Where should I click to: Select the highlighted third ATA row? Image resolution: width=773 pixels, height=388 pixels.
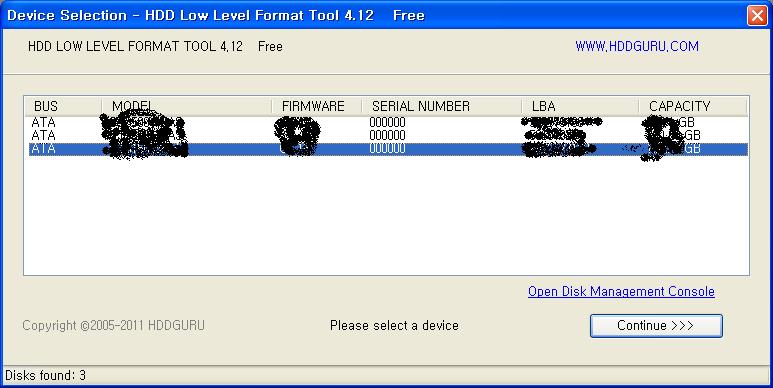[x=388, y=149]
